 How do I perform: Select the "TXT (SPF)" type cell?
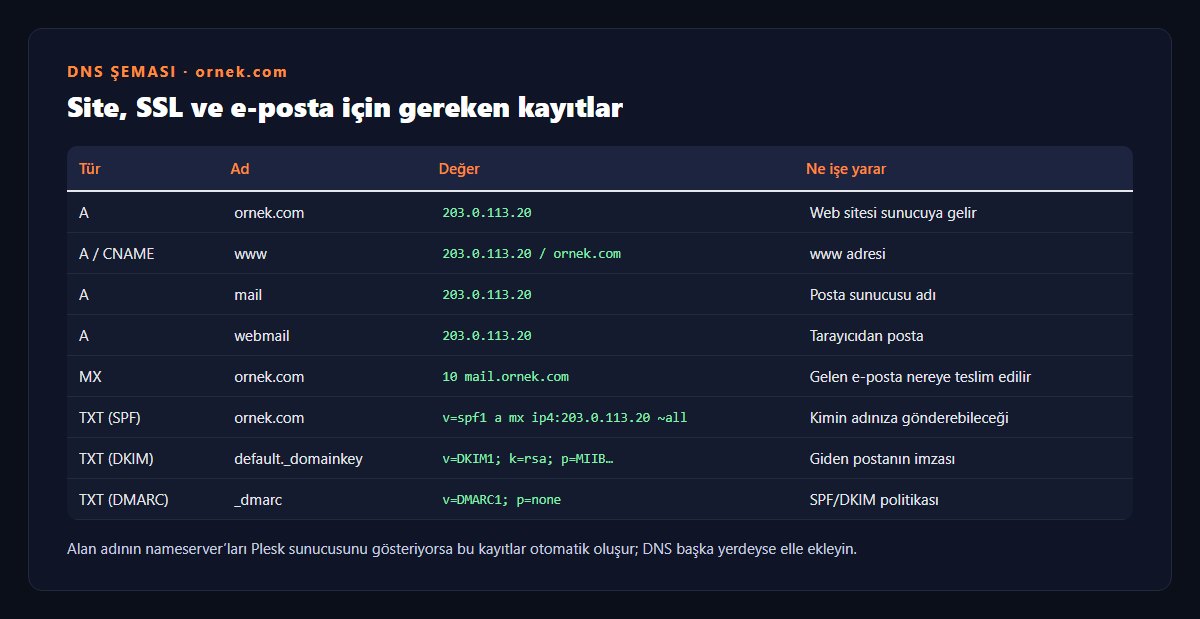point(112,418)
